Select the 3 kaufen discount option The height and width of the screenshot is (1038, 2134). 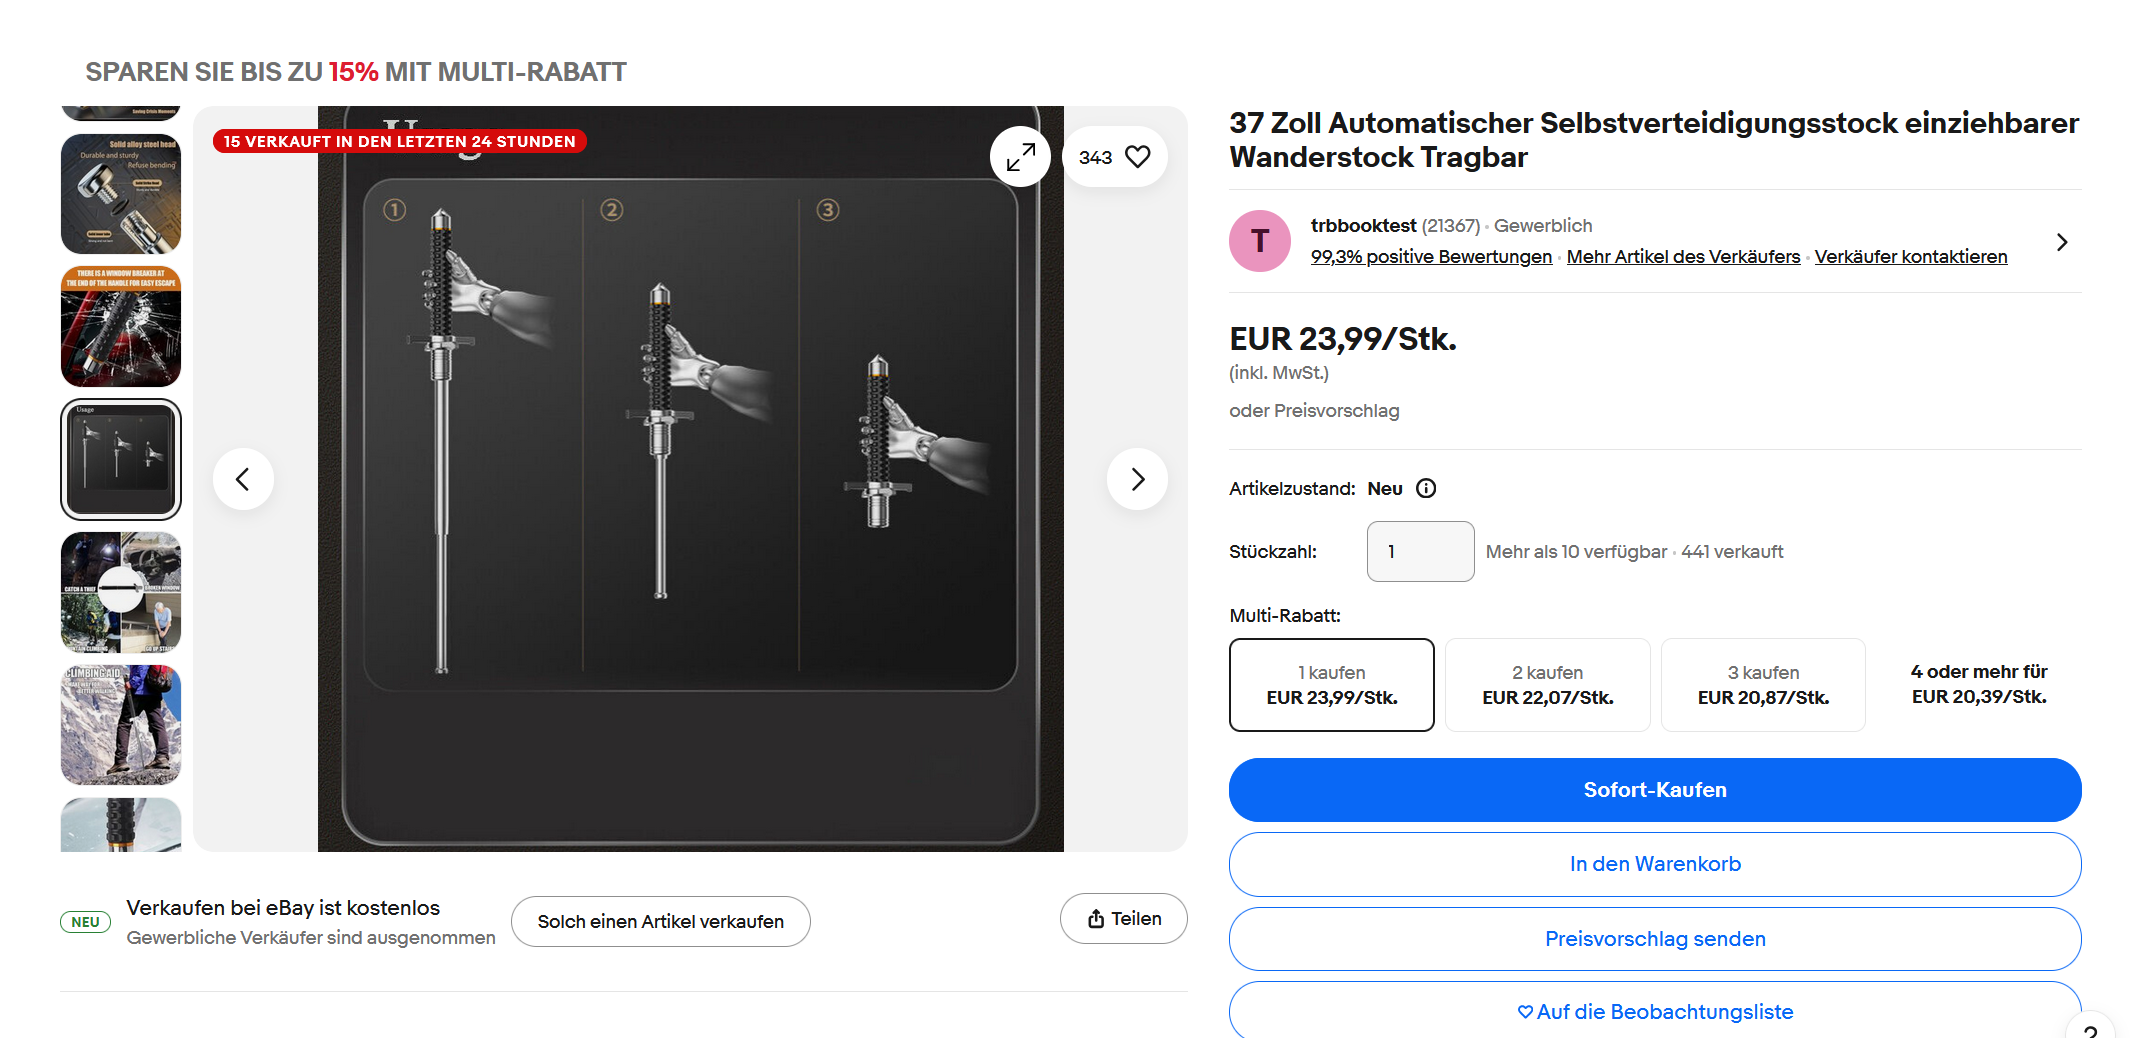click(1763, 685)
